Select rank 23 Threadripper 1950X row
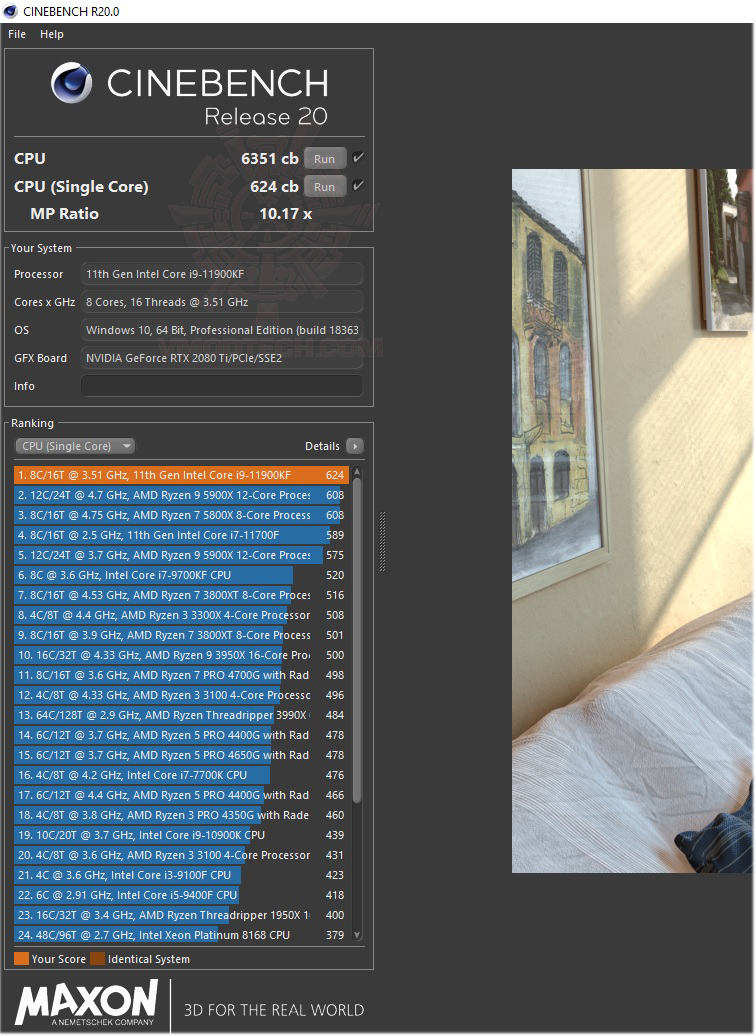The image size is (756, 1036). click(181, 915)
